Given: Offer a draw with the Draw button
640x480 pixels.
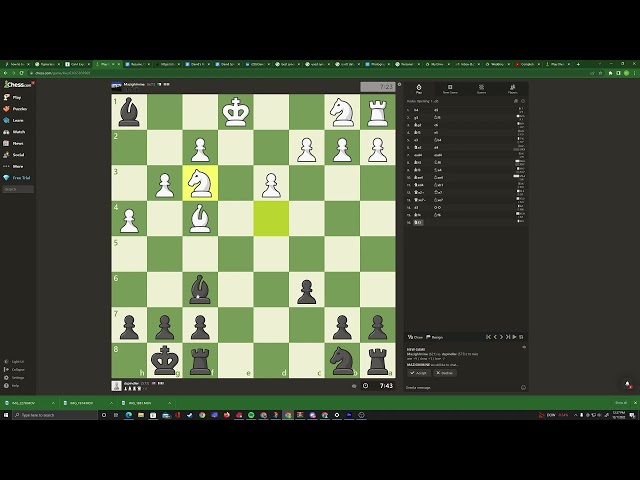Looking at the screenshot, I should point(416,337).
